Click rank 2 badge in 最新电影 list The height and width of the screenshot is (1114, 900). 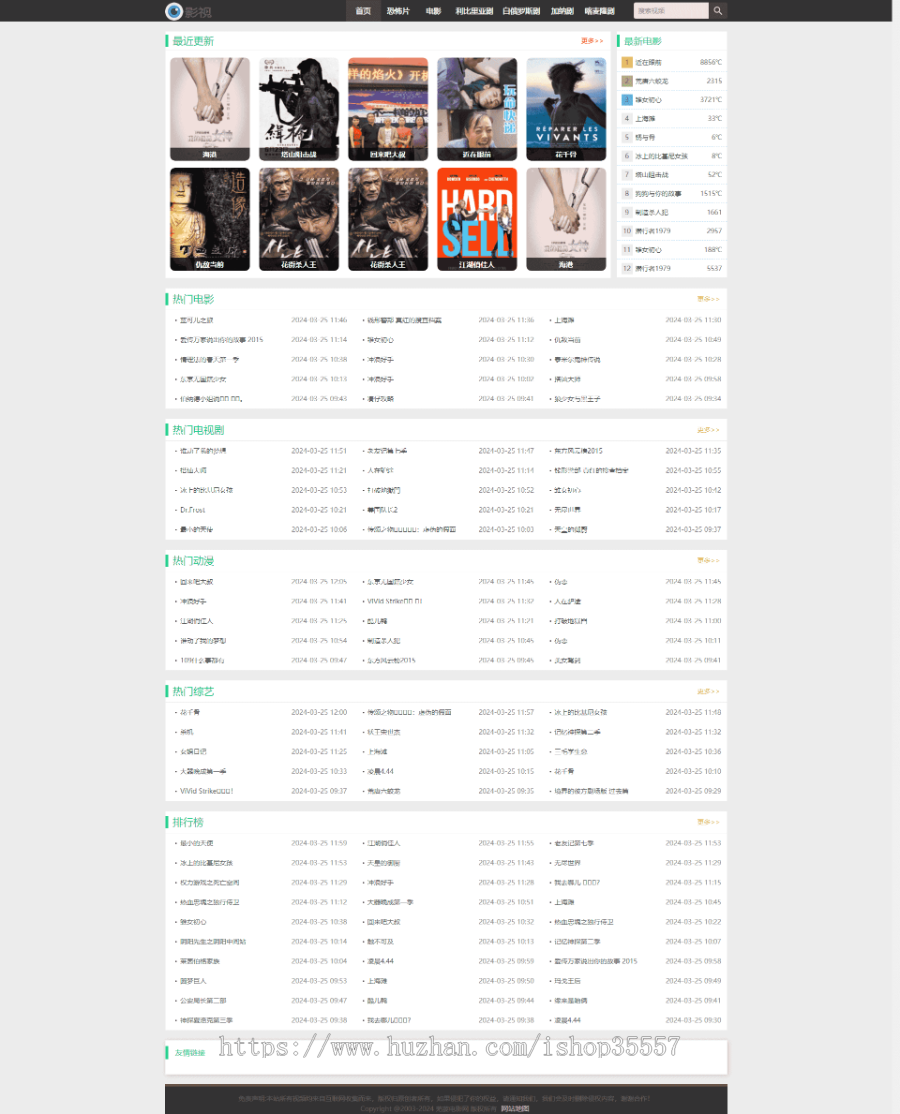coord(627,81)
